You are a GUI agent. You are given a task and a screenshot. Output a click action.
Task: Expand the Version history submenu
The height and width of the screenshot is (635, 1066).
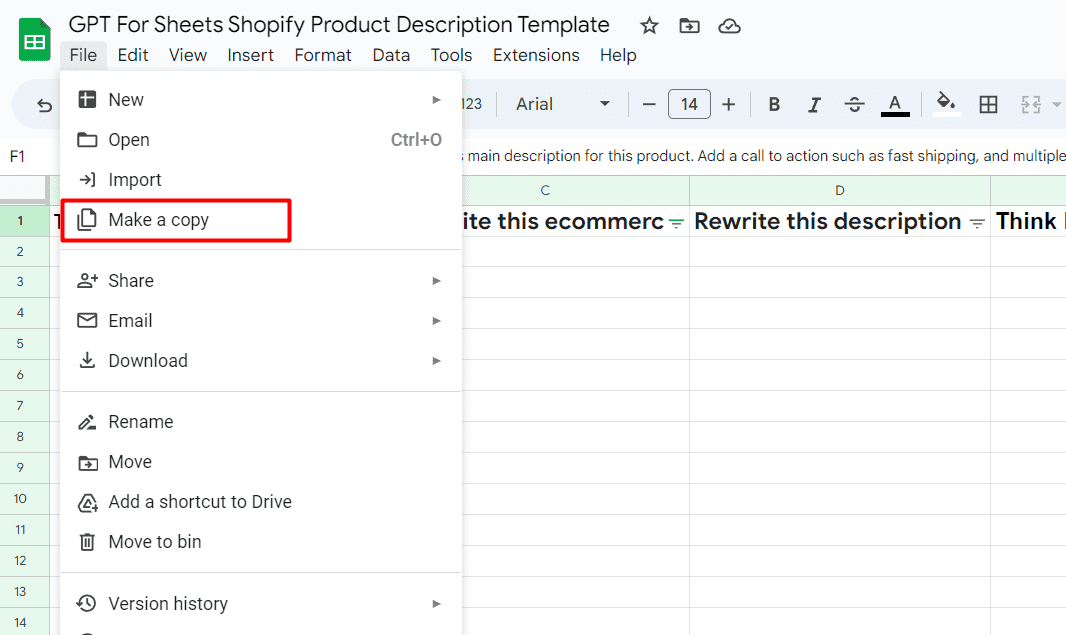(x=261, y=604)
